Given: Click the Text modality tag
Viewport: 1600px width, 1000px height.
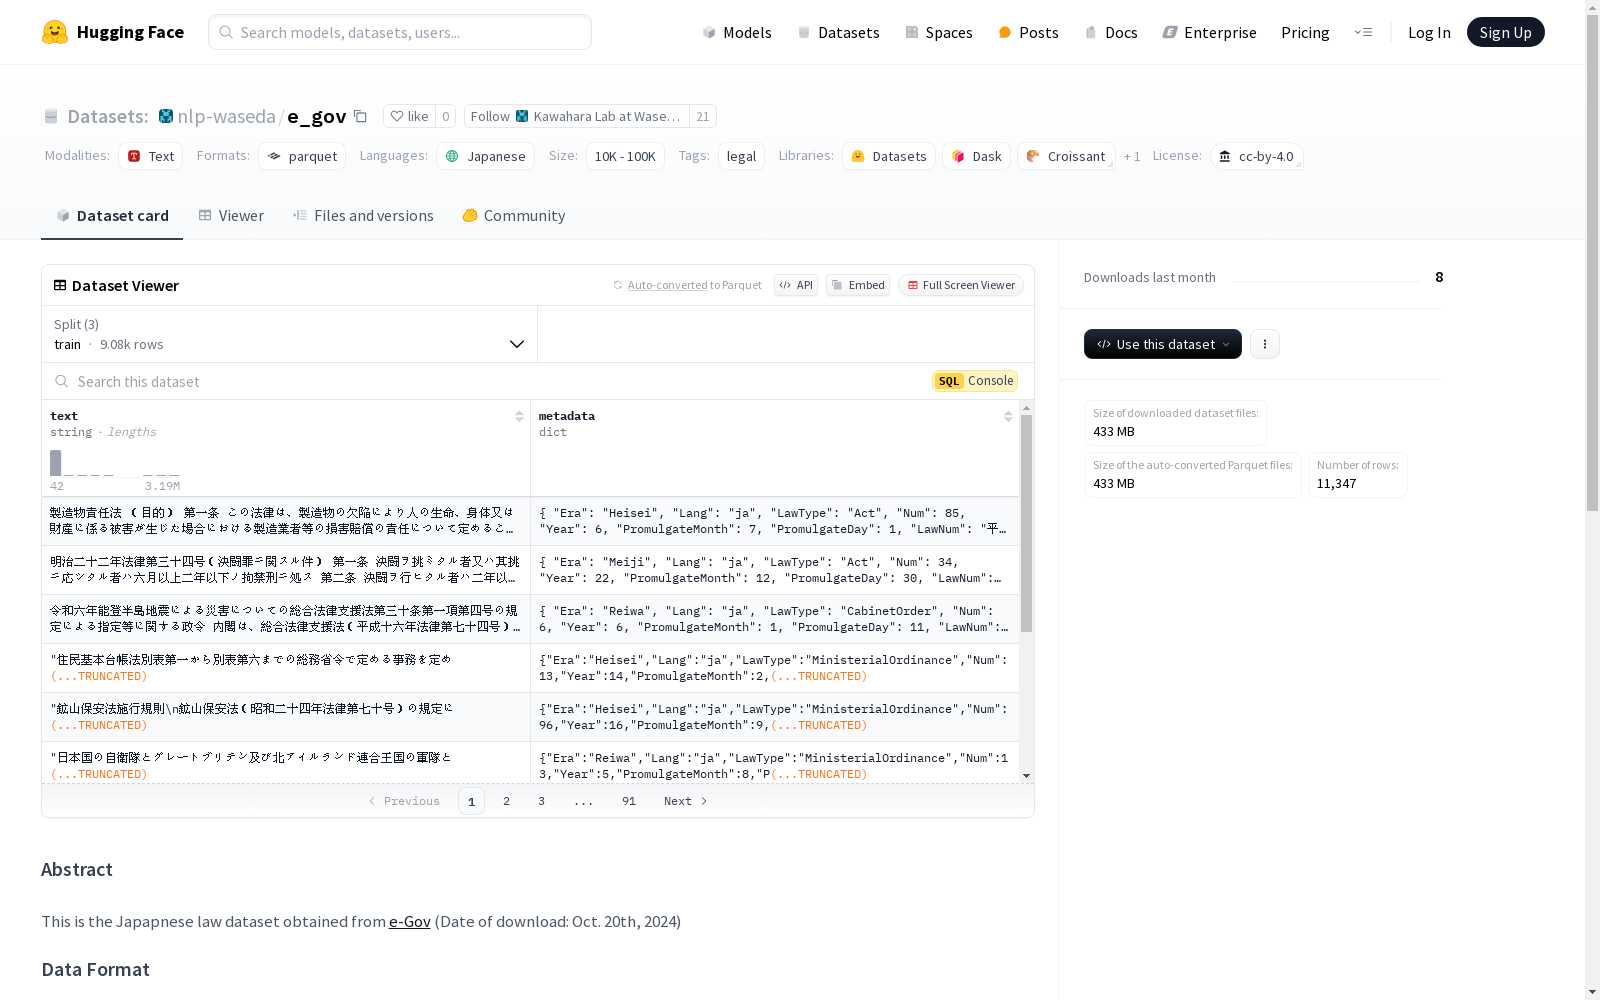Looking at the screenshot, I should point(151,156).
